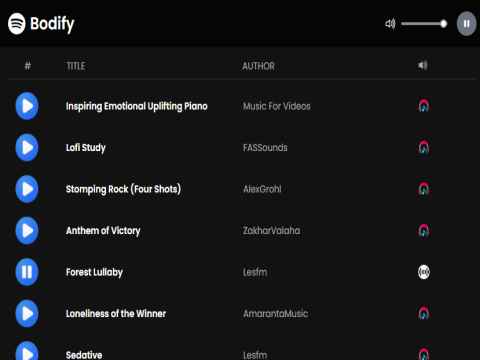This screenshot has height=360, width=480.
Task: Mute audio with the header speaker icon
Action: click(x=390, y=24)
